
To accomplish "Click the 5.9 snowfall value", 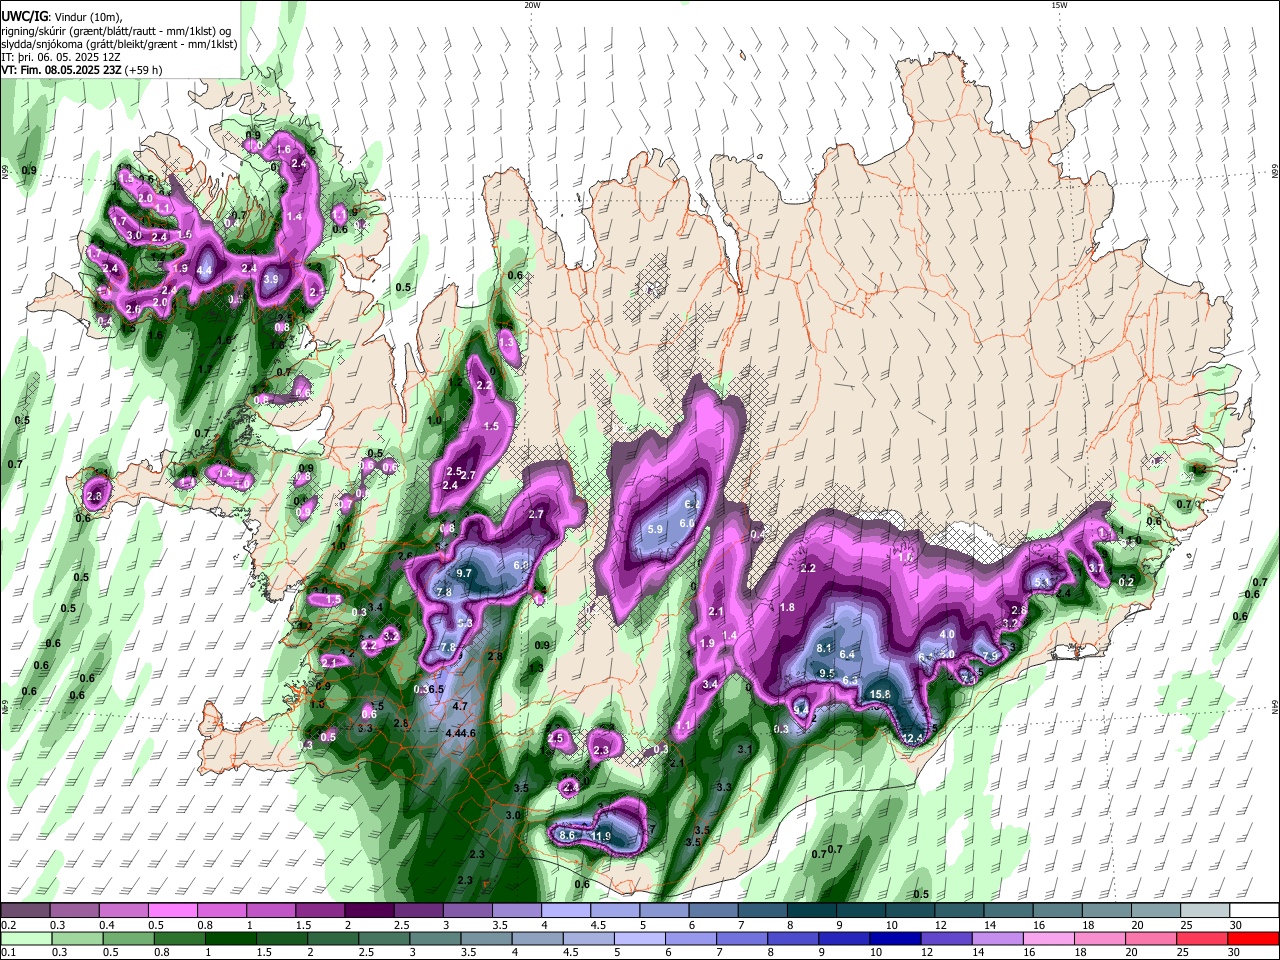I will 656,529.
